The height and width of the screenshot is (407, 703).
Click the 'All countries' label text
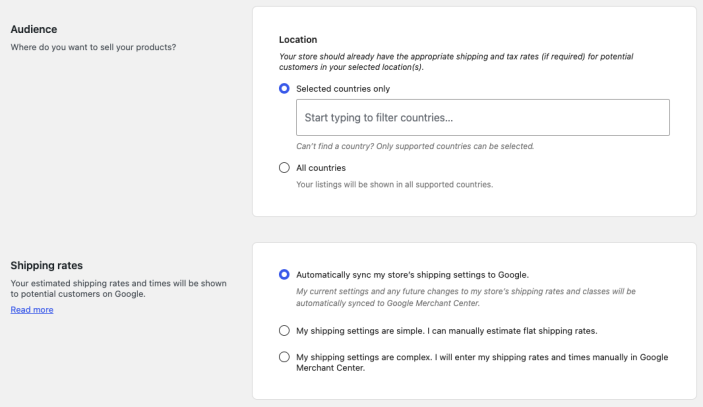(321, 168)
